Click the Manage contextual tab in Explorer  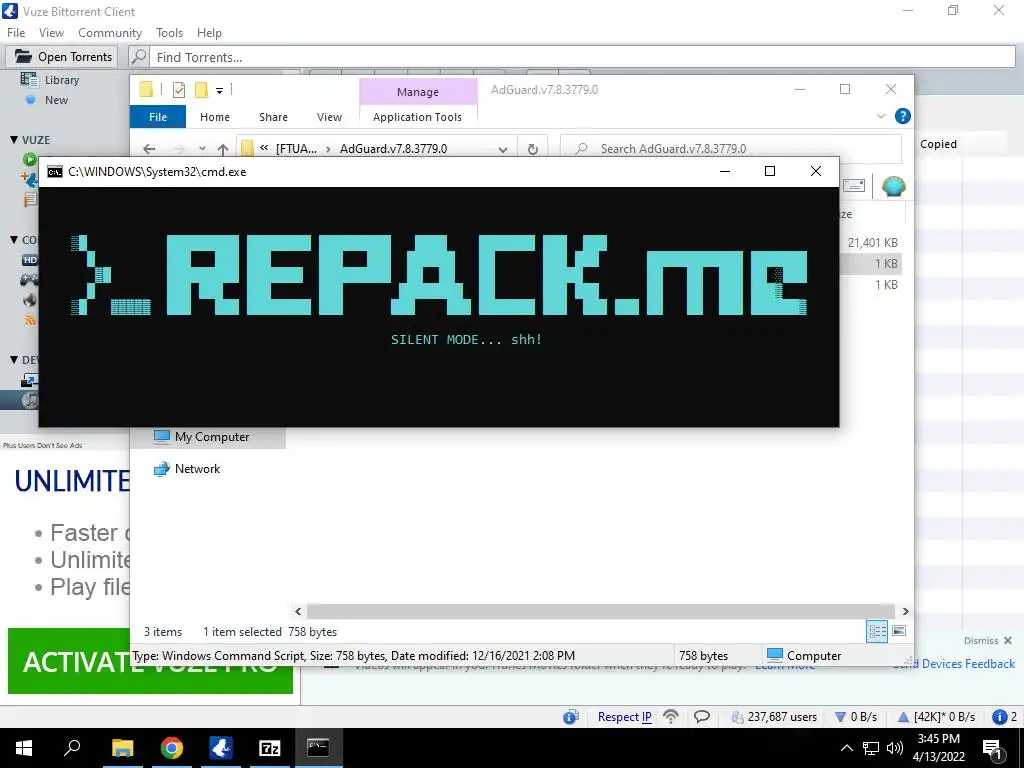pos(418,92)
